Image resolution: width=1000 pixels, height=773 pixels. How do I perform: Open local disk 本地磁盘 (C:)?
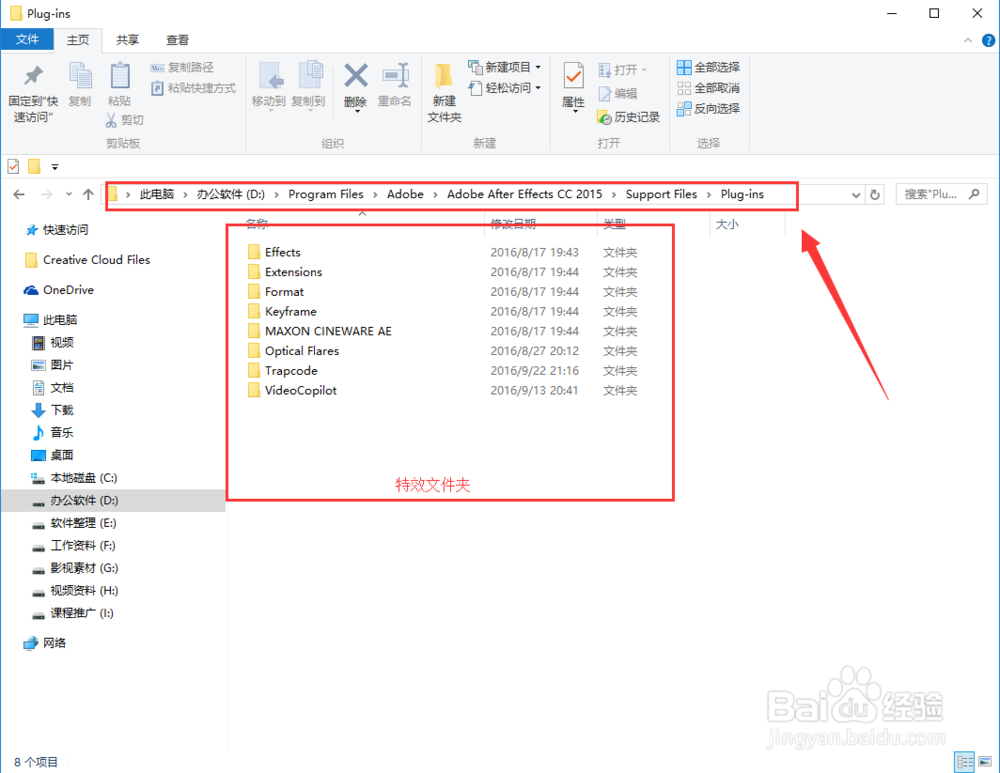[x=84, y=478]
